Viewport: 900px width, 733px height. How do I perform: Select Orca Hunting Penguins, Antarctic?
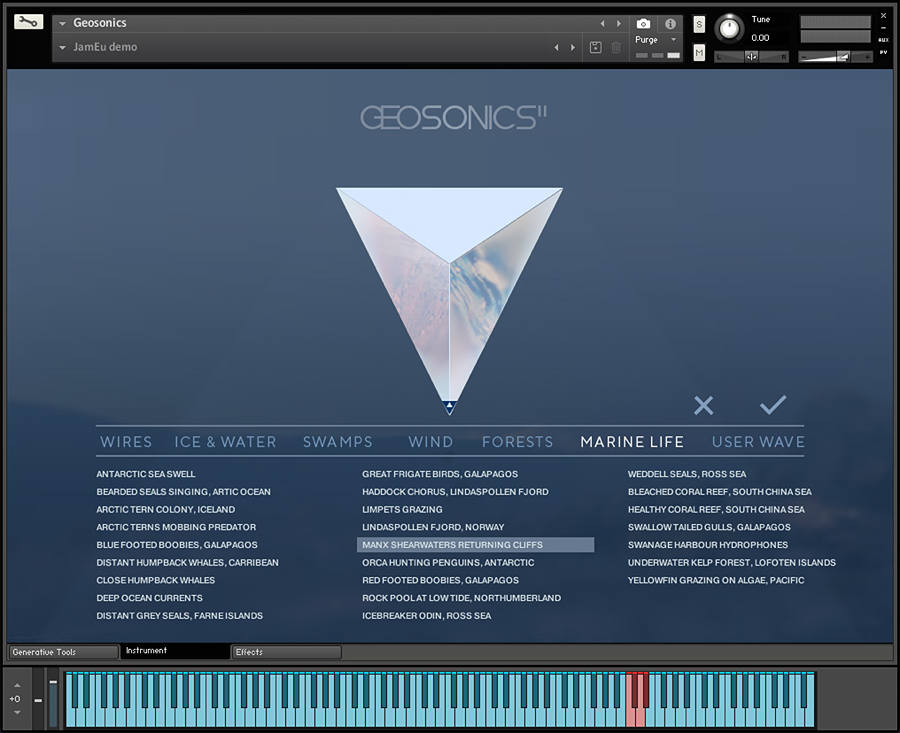(x=448, y=563)
